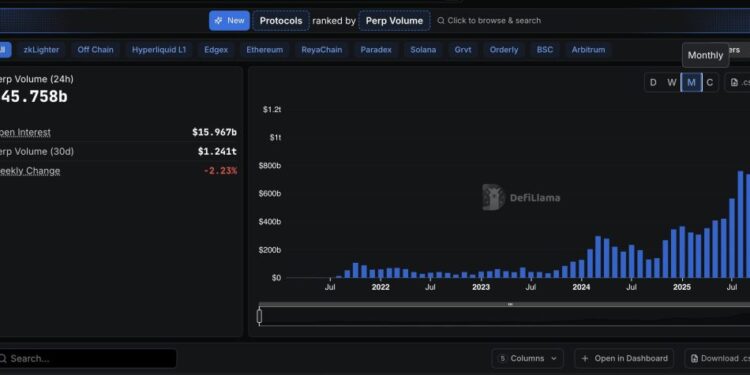Viewport: 750px width, 375px height.
Task: Select the Off Chain filter
Action: click(x=96, y=50)
